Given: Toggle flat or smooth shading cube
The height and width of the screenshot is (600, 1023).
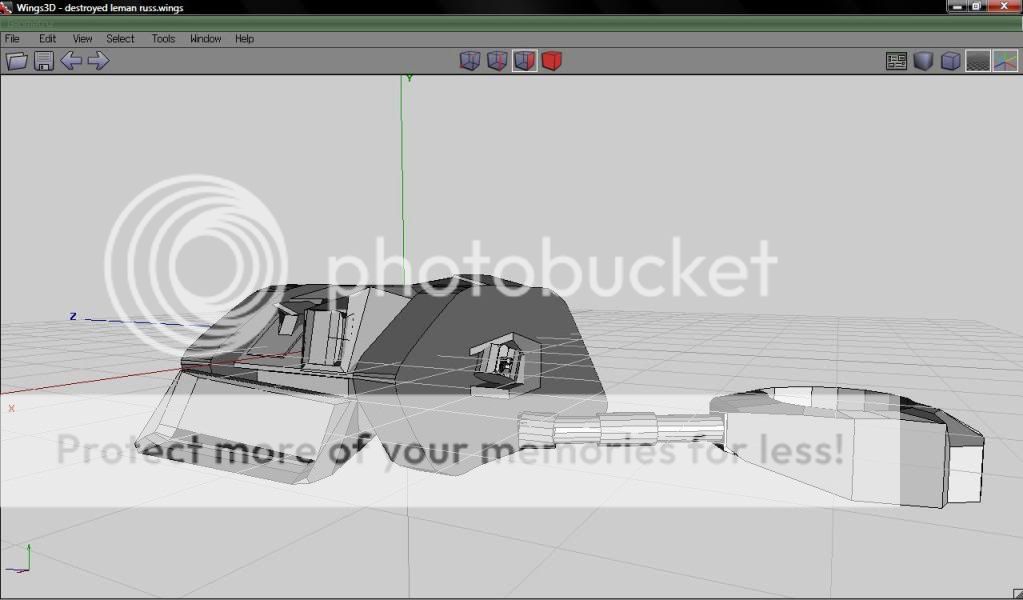Looking at the screenshot, I should point(923,61).
